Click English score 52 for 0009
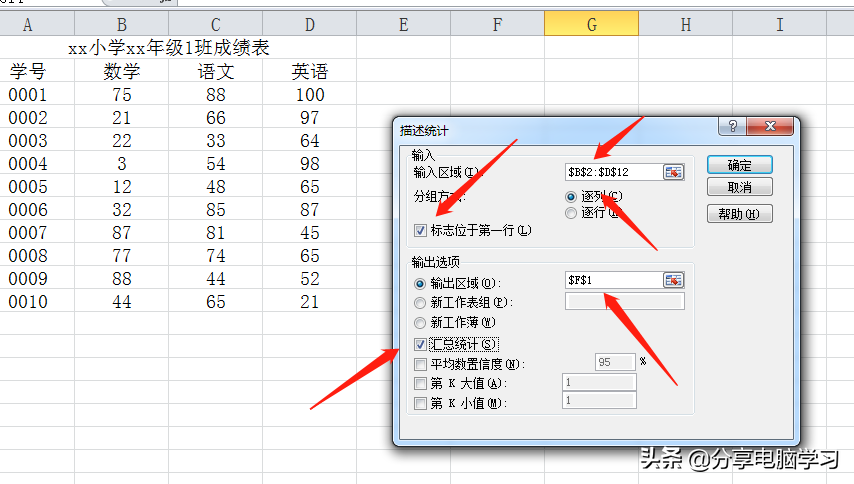 (x=309, y=279)
